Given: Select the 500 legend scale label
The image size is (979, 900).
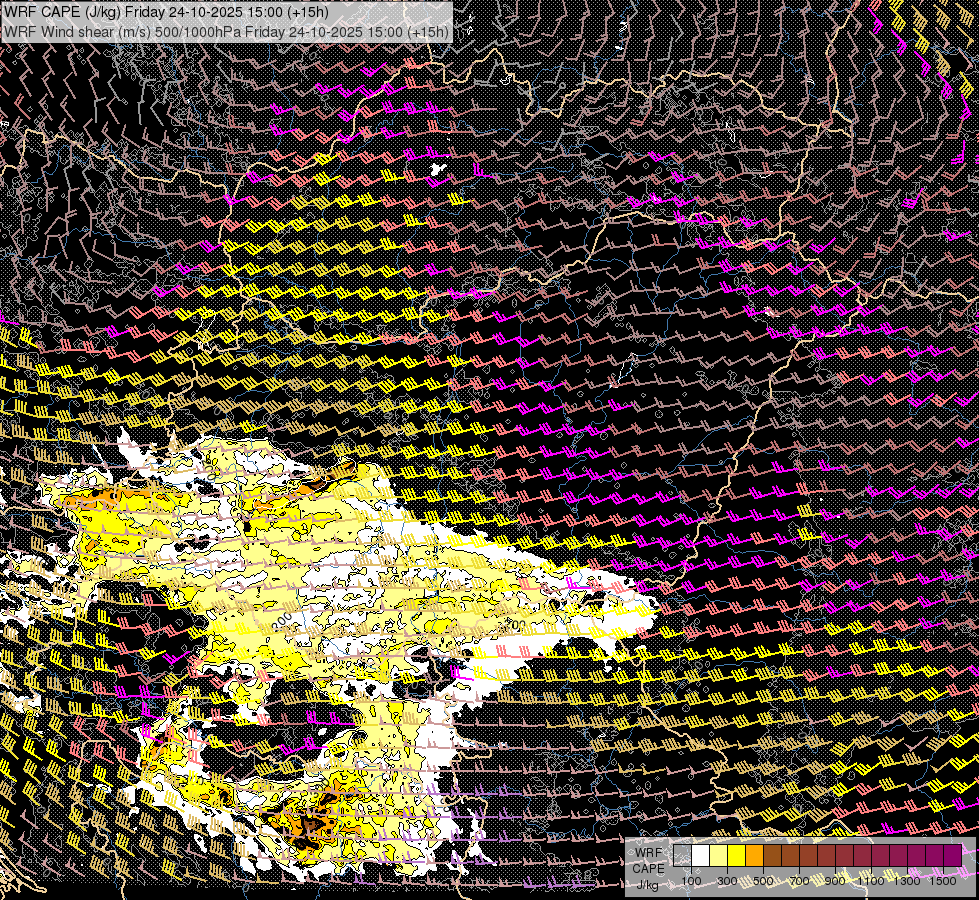Looking at the screenshot, I should coord(763,881).
